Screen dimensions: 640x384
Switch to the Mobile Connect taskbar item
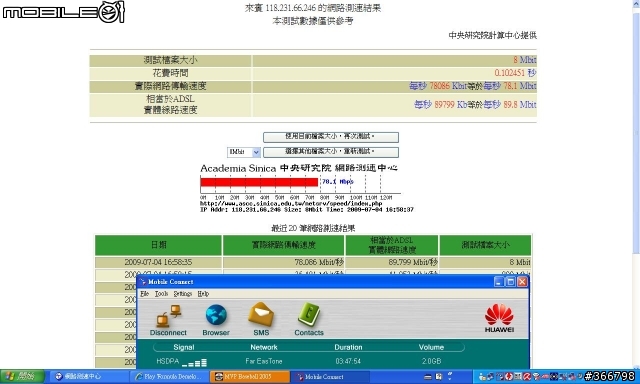(330, 377)
